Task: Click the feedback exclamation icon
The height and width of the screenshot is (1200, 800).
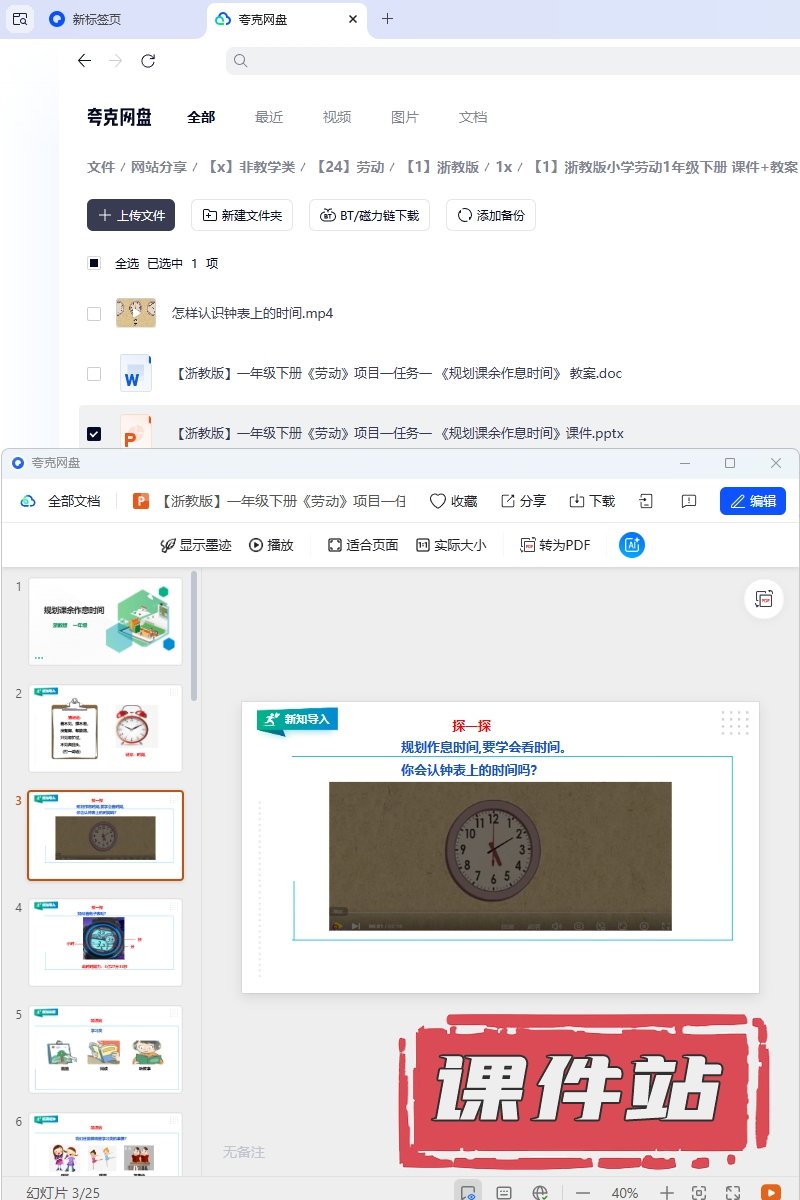Action: [x=688, y=501]
